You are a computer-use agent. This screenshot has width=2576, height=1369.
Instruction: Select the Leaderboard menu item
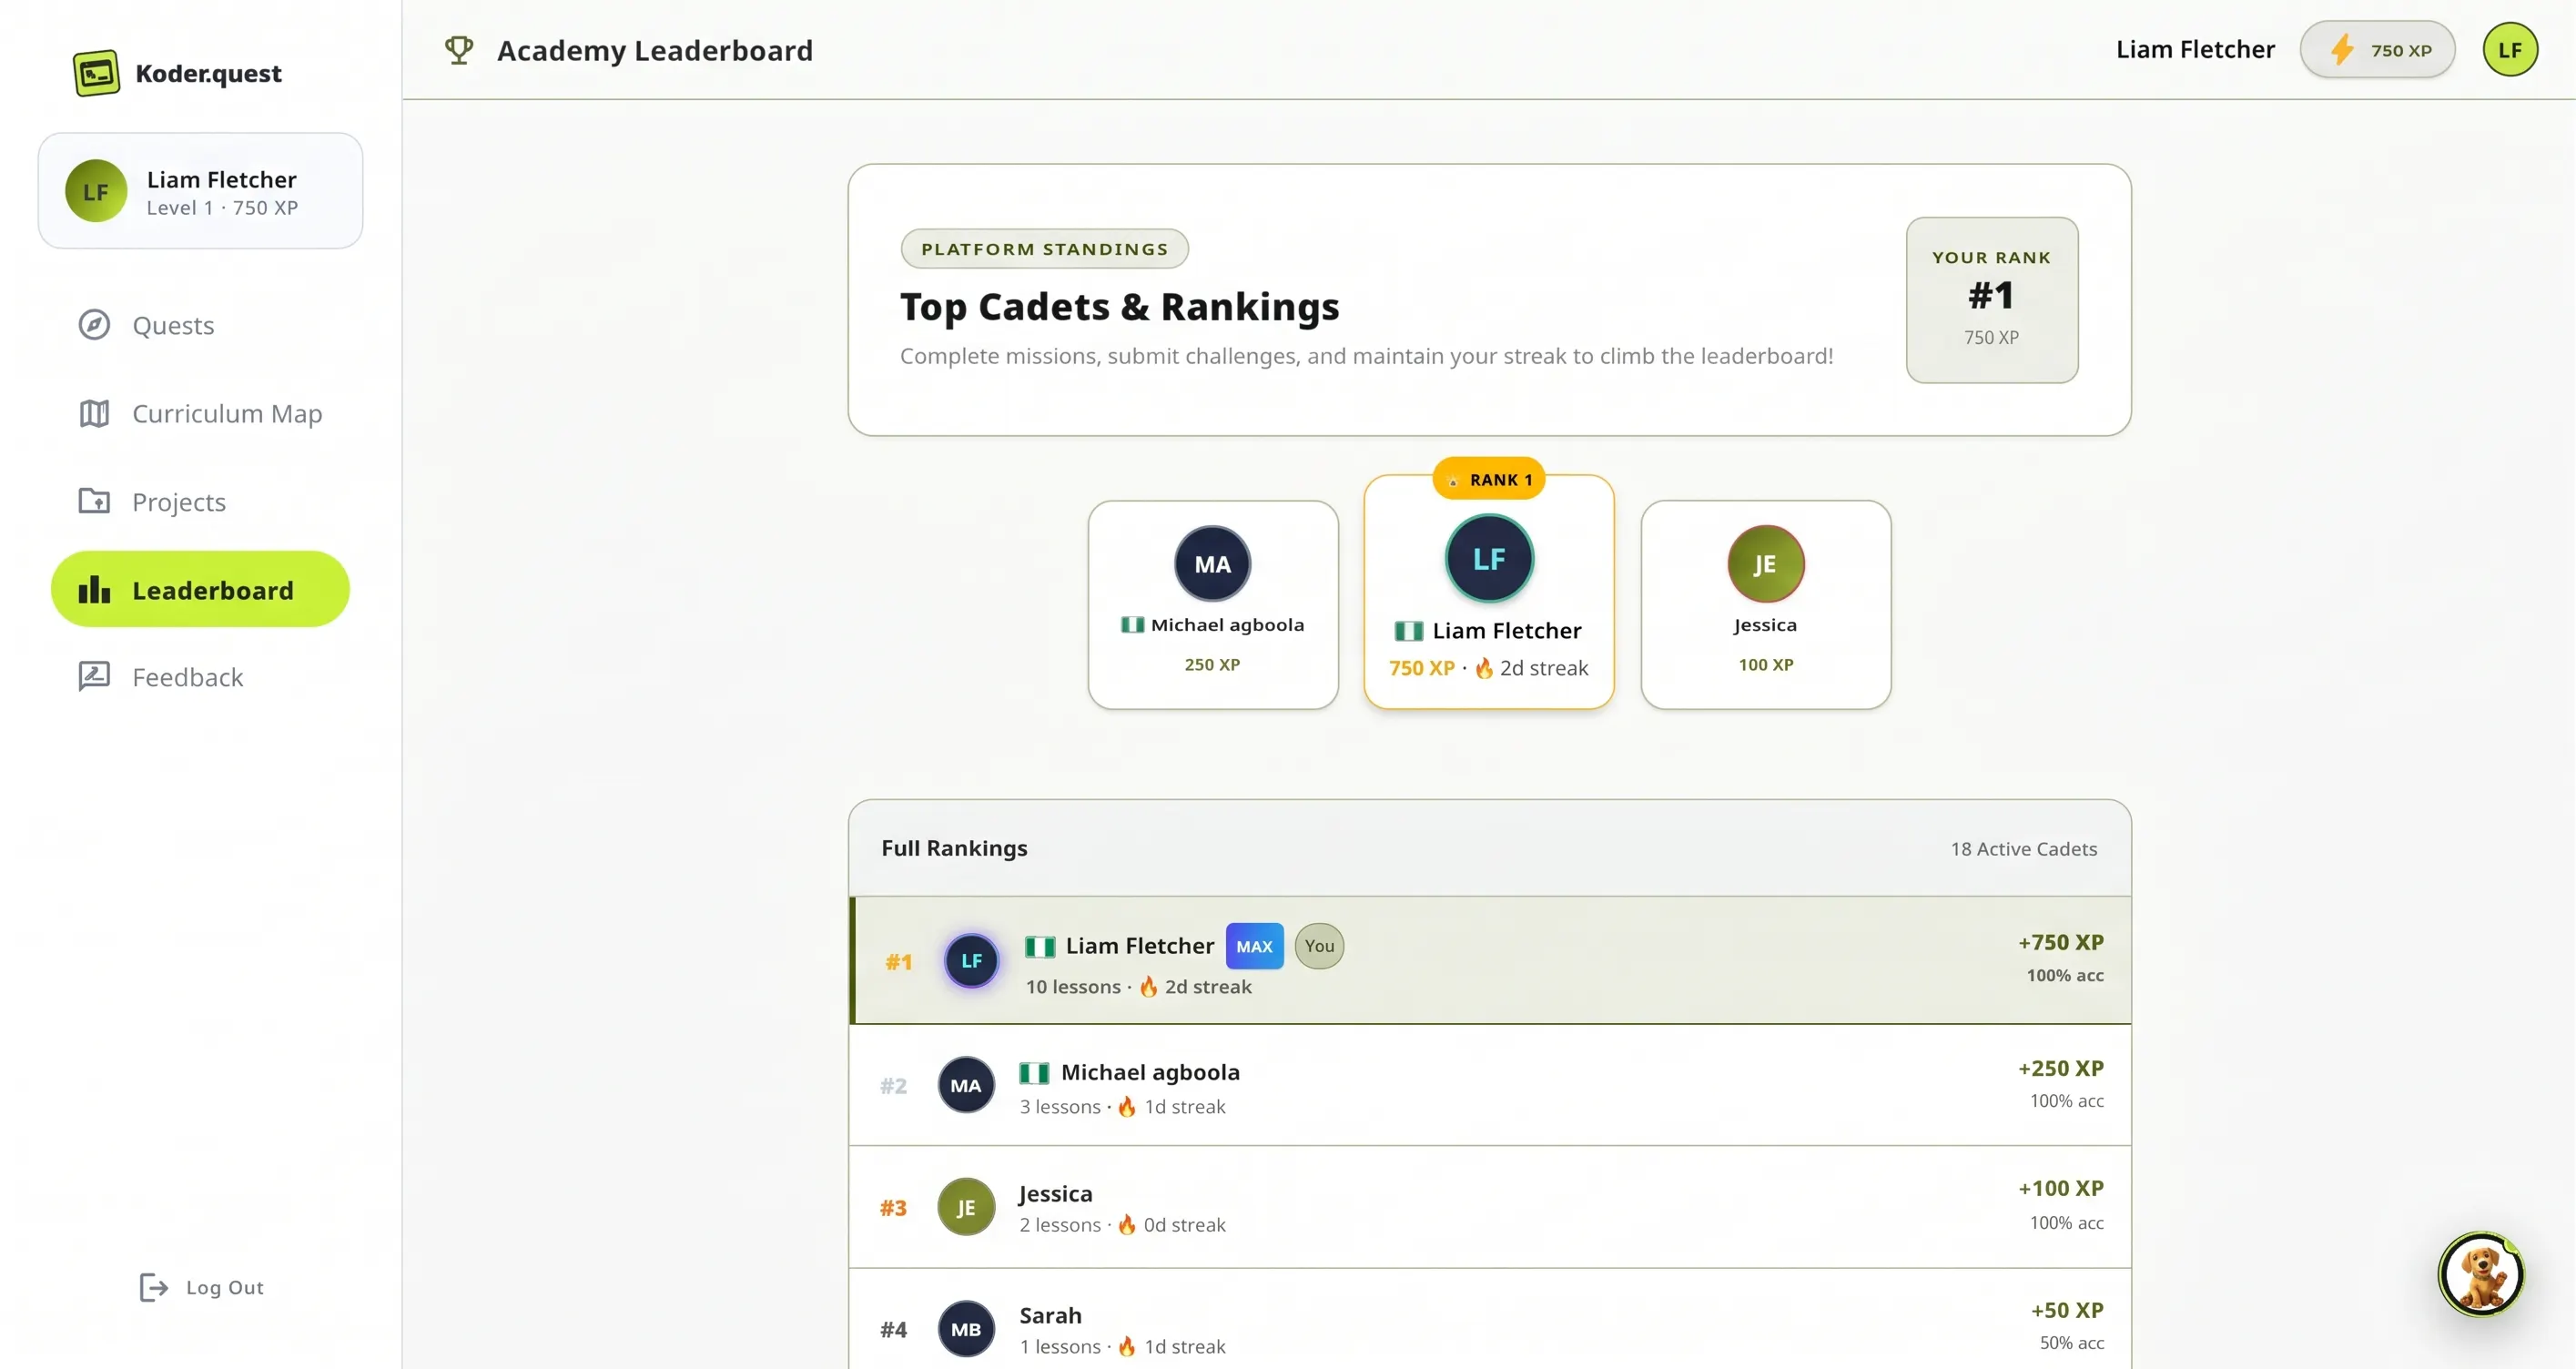pos(200,590)
